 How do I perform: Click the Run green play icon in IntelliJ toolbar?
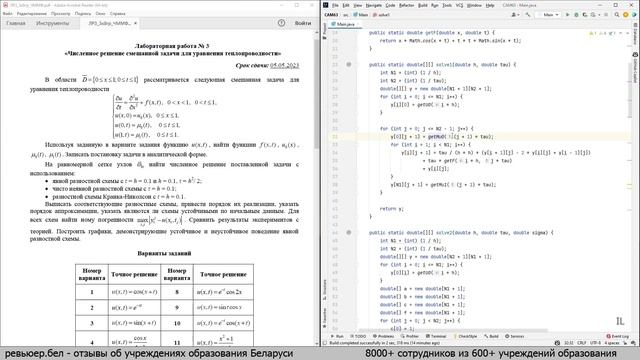[x=567, y=15]
